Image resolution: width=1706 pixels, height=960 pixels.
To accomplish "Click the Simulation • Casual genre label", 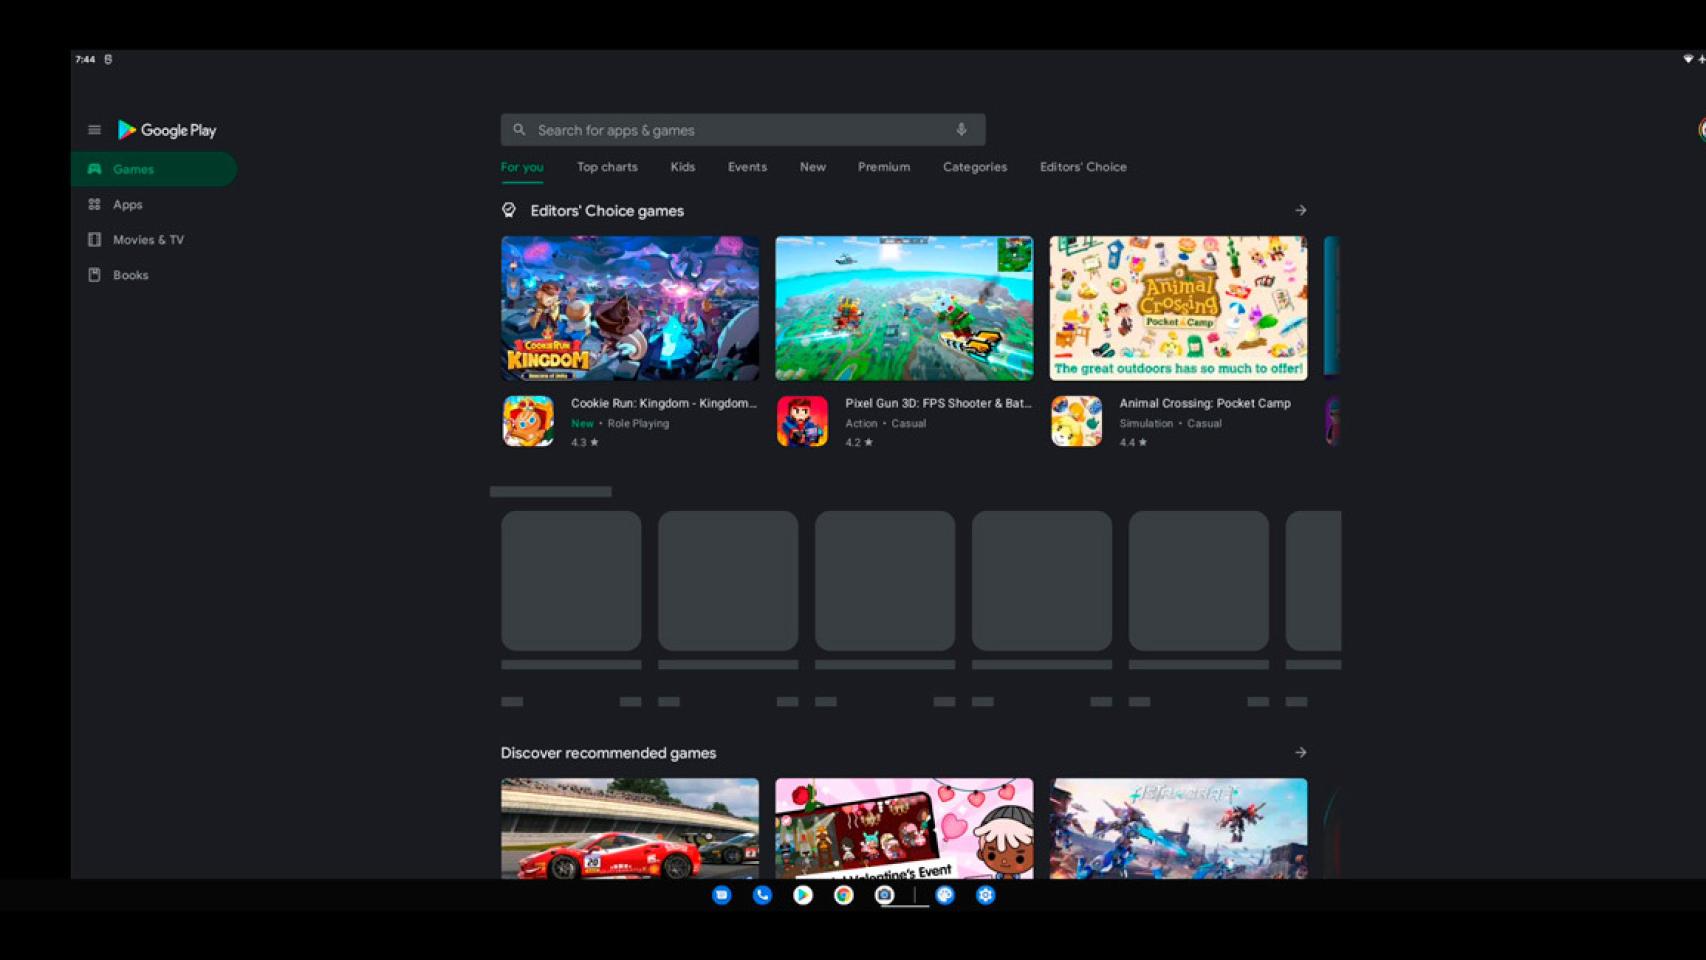I will point(1170,423).
